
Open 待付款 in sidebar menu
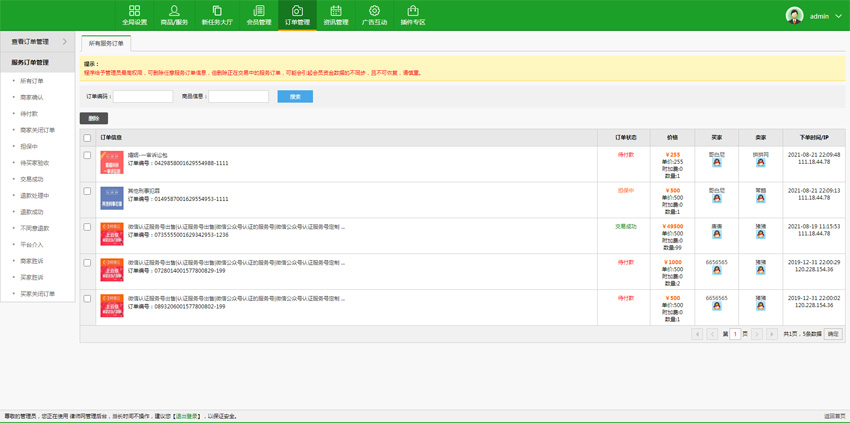tap(29, 114)
